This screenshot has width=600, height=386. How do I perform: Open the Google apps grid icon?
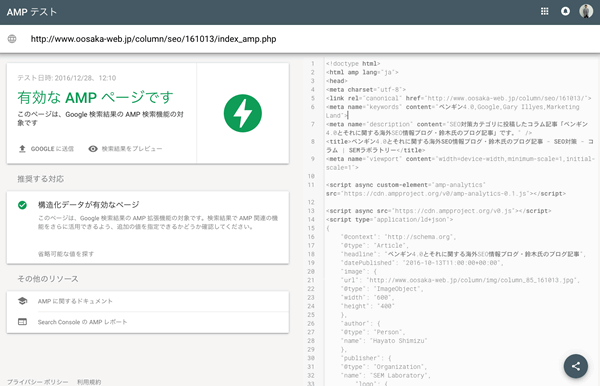545,11
